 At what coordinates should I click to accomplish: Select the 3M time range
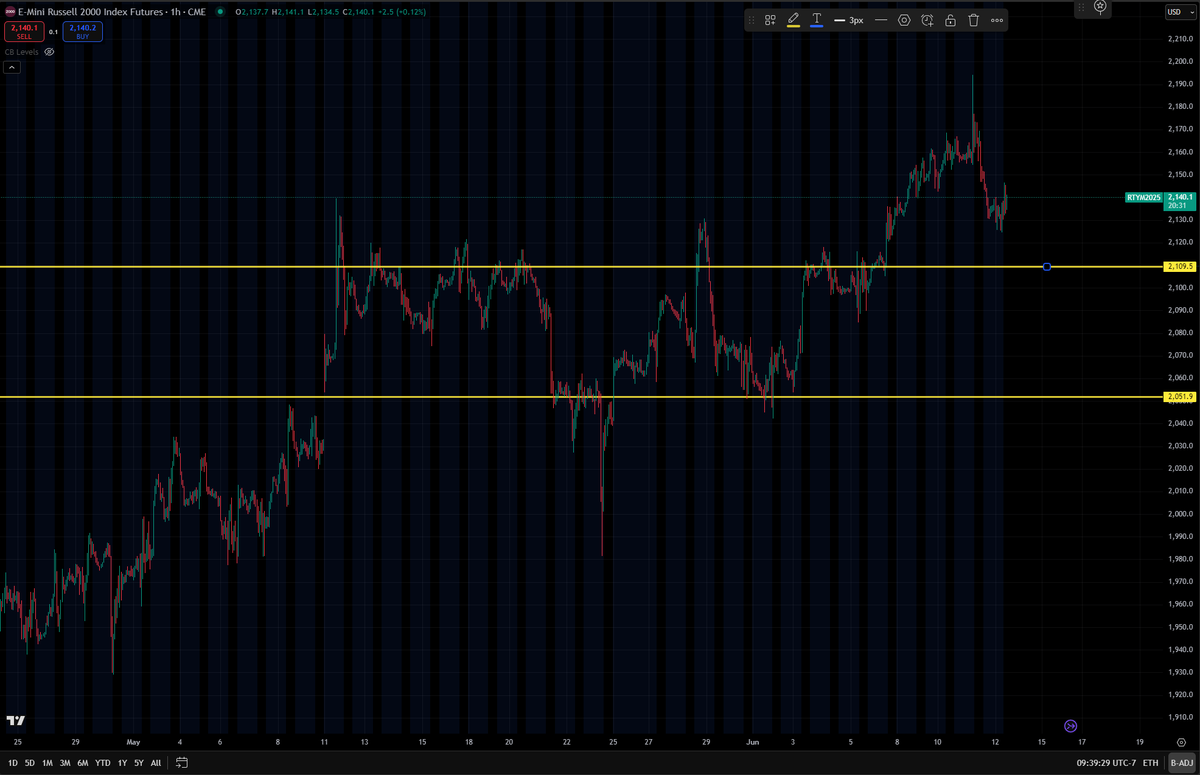tap(65, 762)
